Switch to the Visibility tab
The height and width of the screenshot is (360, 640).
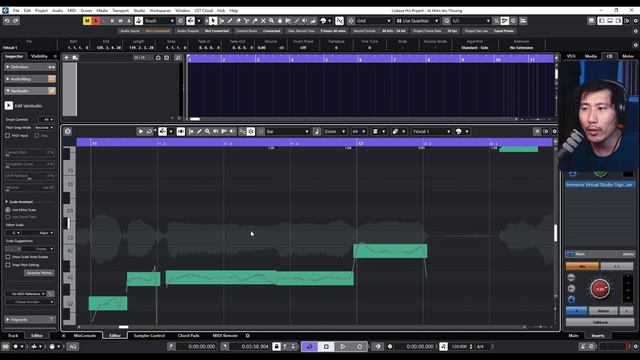pos(39,56)
